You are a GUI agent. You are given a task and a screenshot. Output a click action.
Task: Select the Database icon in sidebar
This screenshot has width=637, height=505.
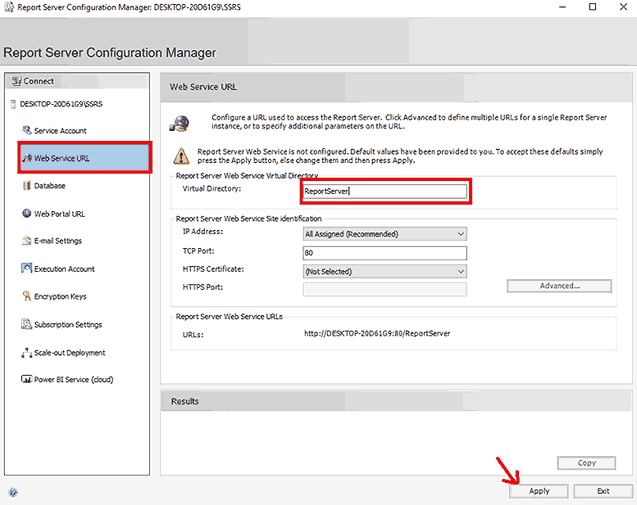click(26, 186)
